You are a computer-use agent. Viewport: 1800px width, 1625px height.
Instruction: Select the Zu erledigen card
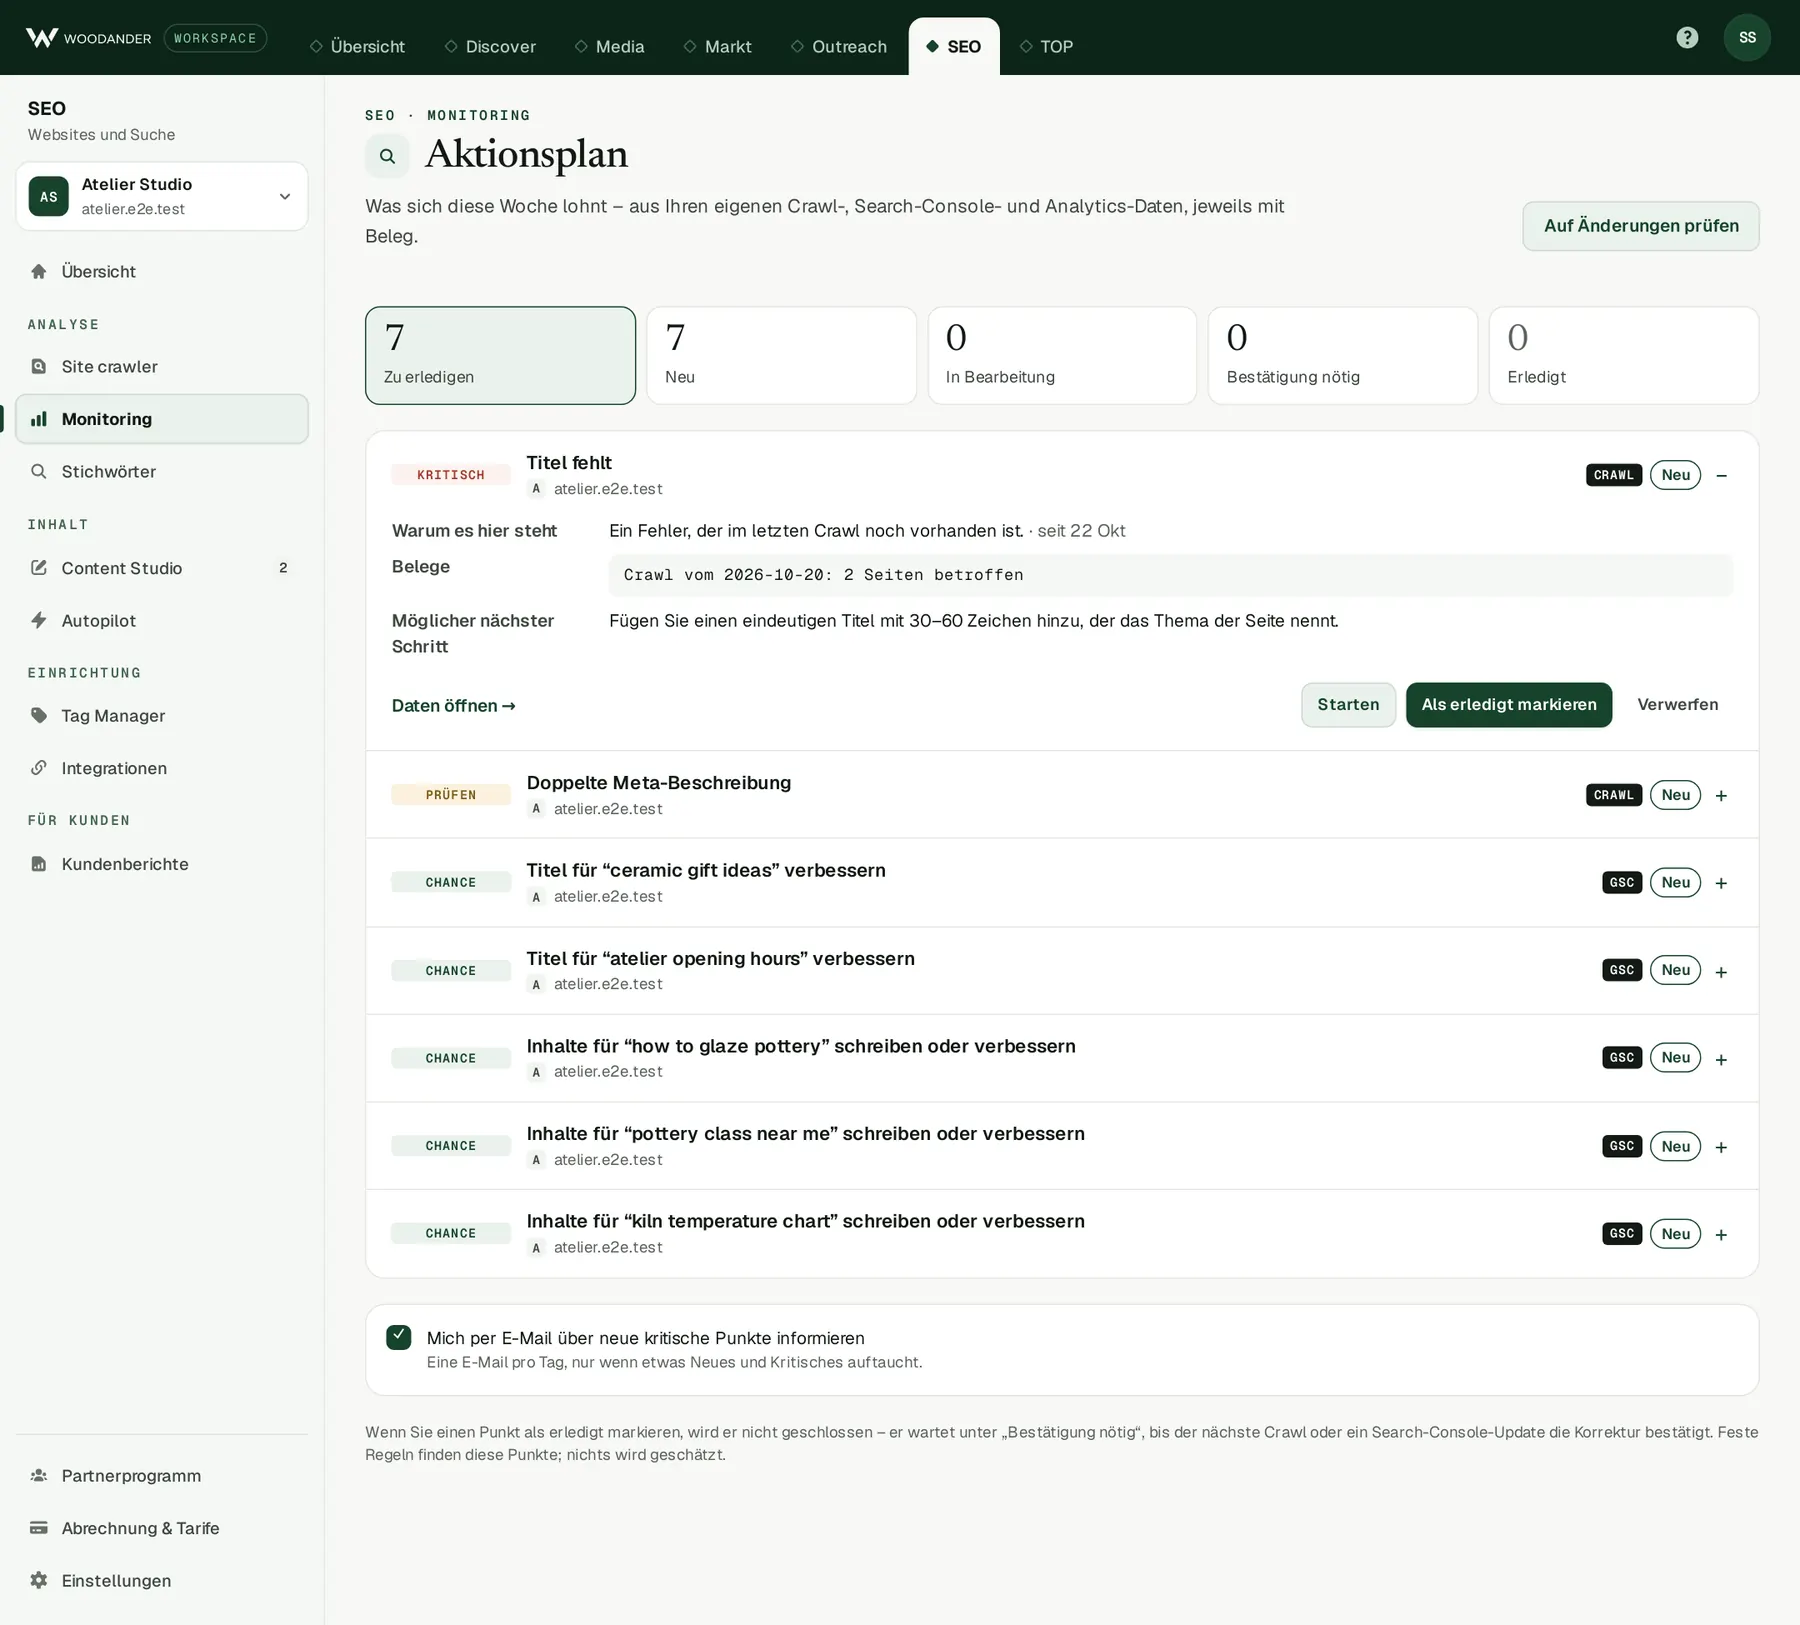click(x=500, y=355)
